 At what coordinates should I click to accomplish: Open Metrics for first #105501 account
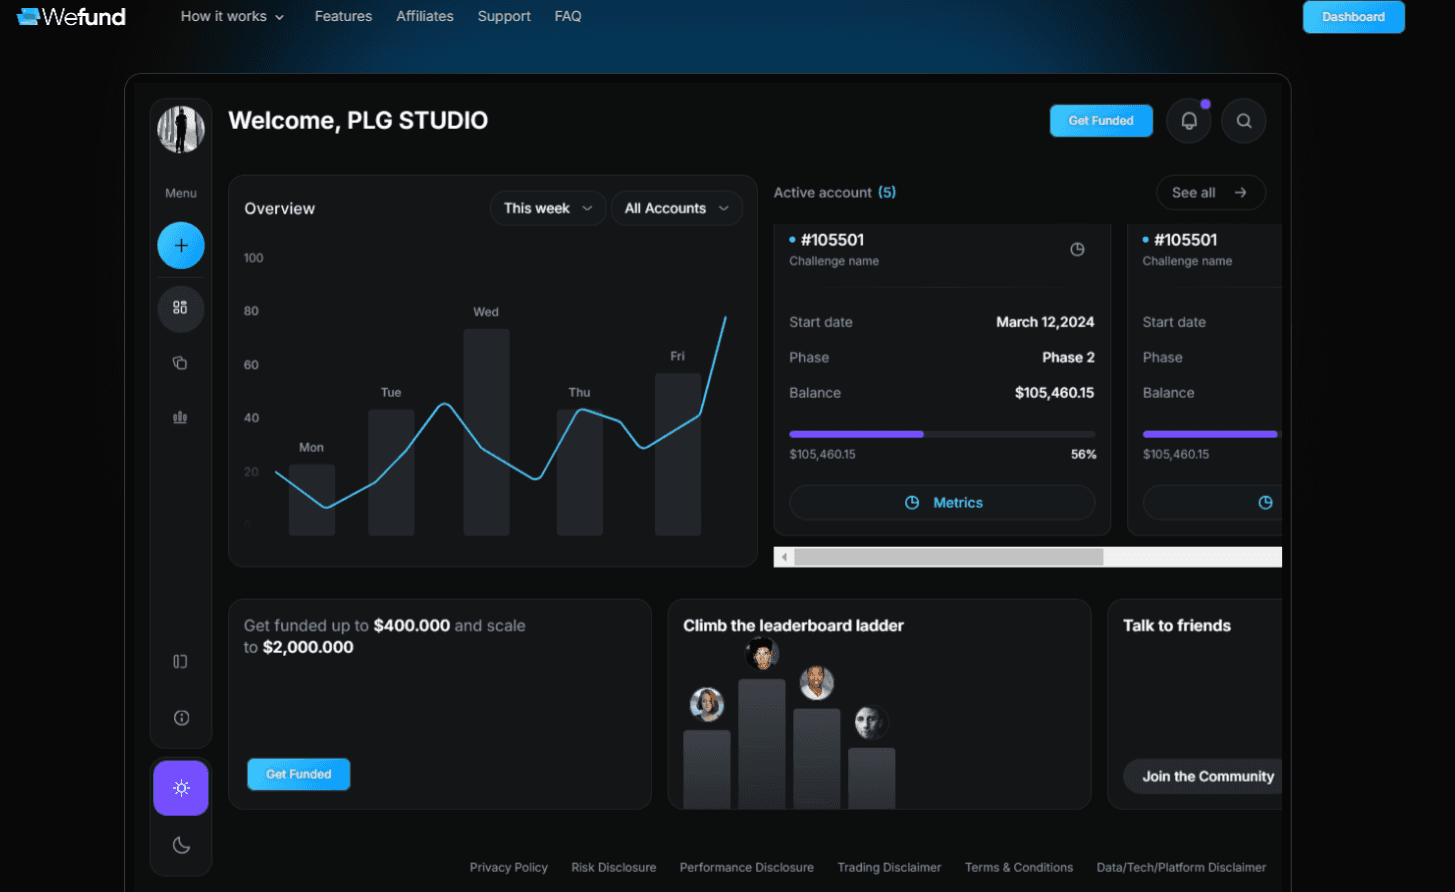click(942, 503)
